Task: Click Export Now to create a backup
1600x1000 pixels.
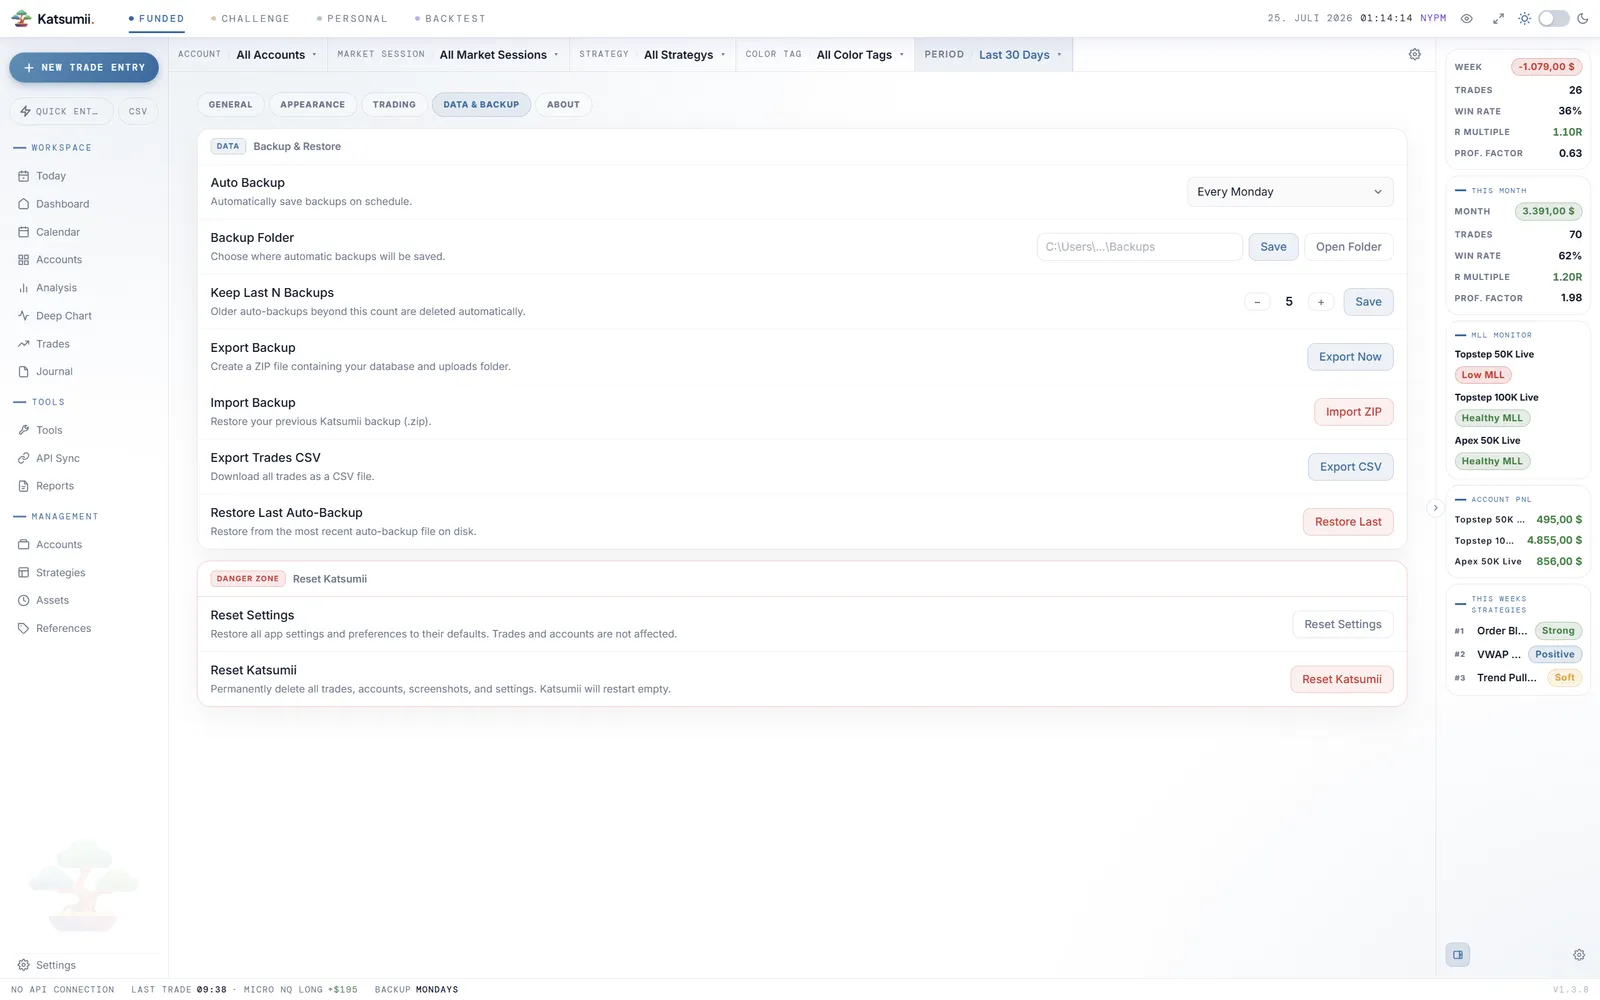Action: click(1350, 357)
